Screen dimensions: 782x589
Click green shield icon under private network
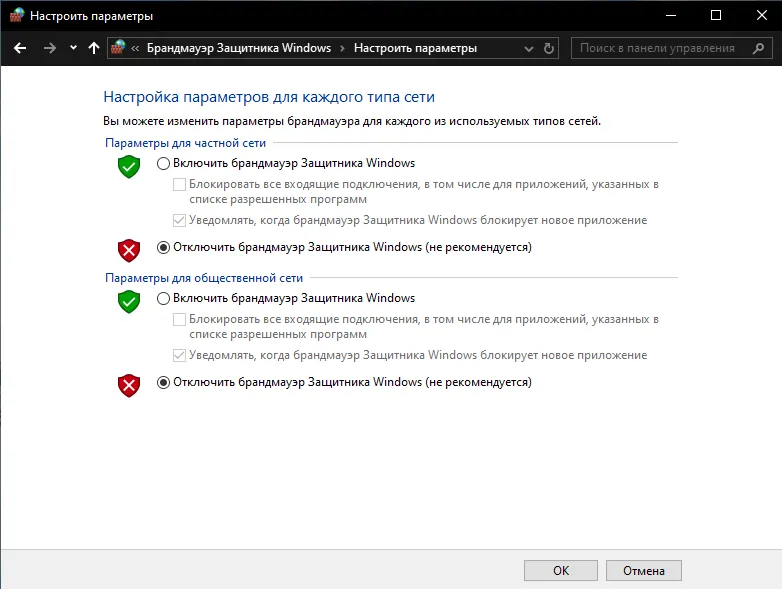click(x=129, y=166)
